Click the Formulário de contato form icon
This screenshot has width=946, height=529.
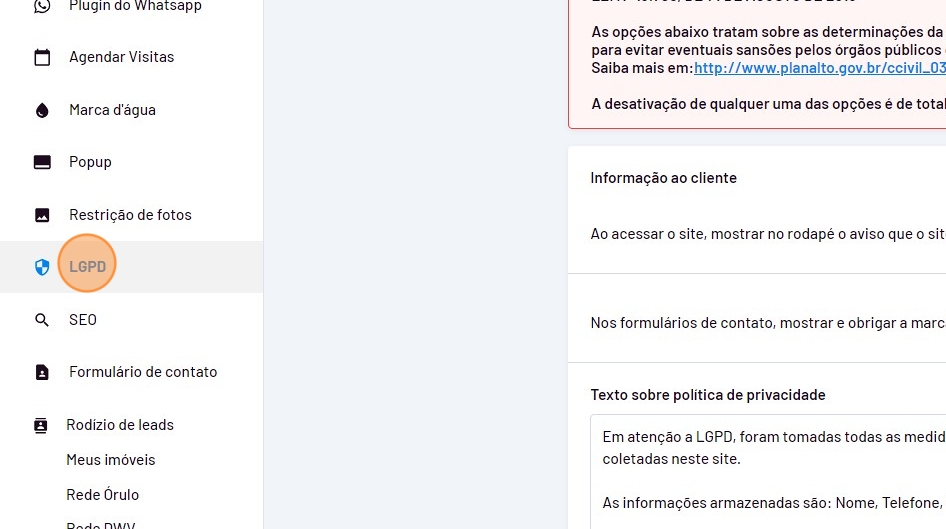pyautogui.click(x=42, y=372)
